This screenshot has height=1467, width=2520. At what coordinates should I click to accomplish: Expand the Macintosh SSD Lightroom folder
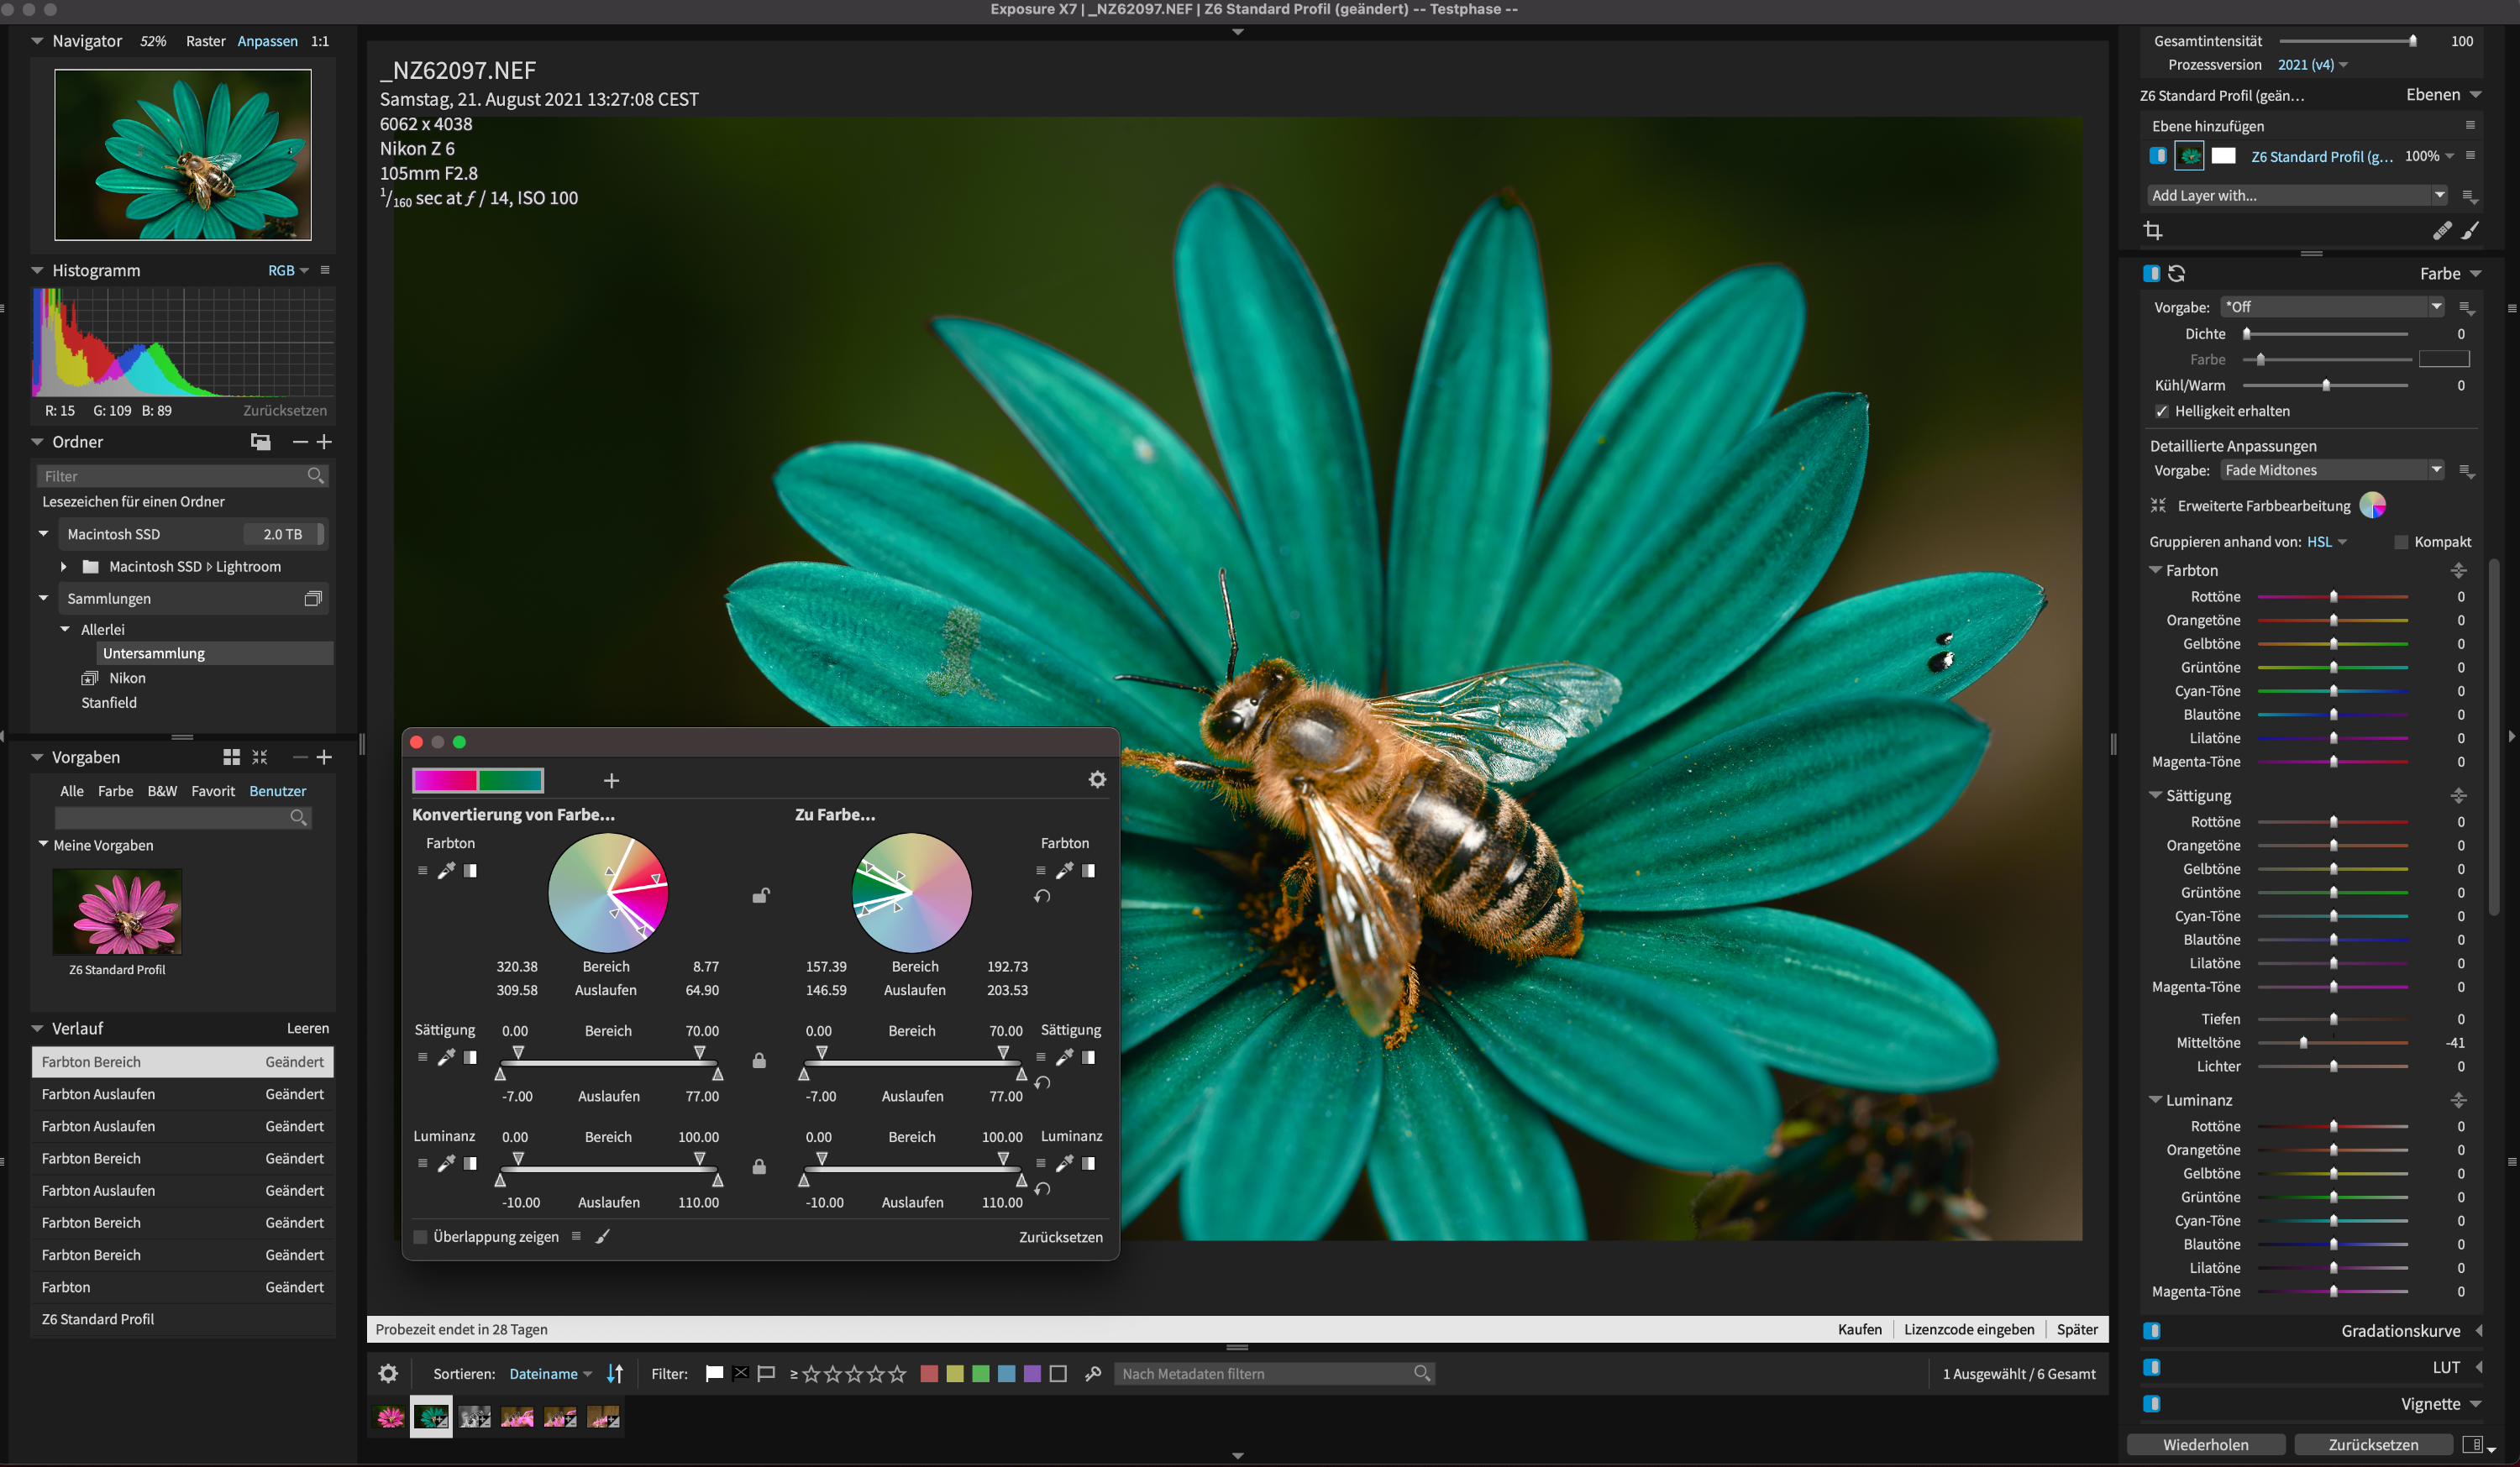pyautogui.click(x=64, y=566)
